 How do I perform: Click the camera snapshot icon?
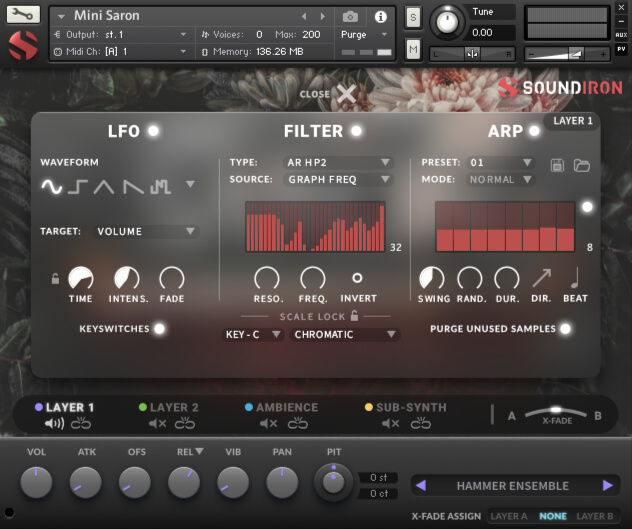click(350, 17)
